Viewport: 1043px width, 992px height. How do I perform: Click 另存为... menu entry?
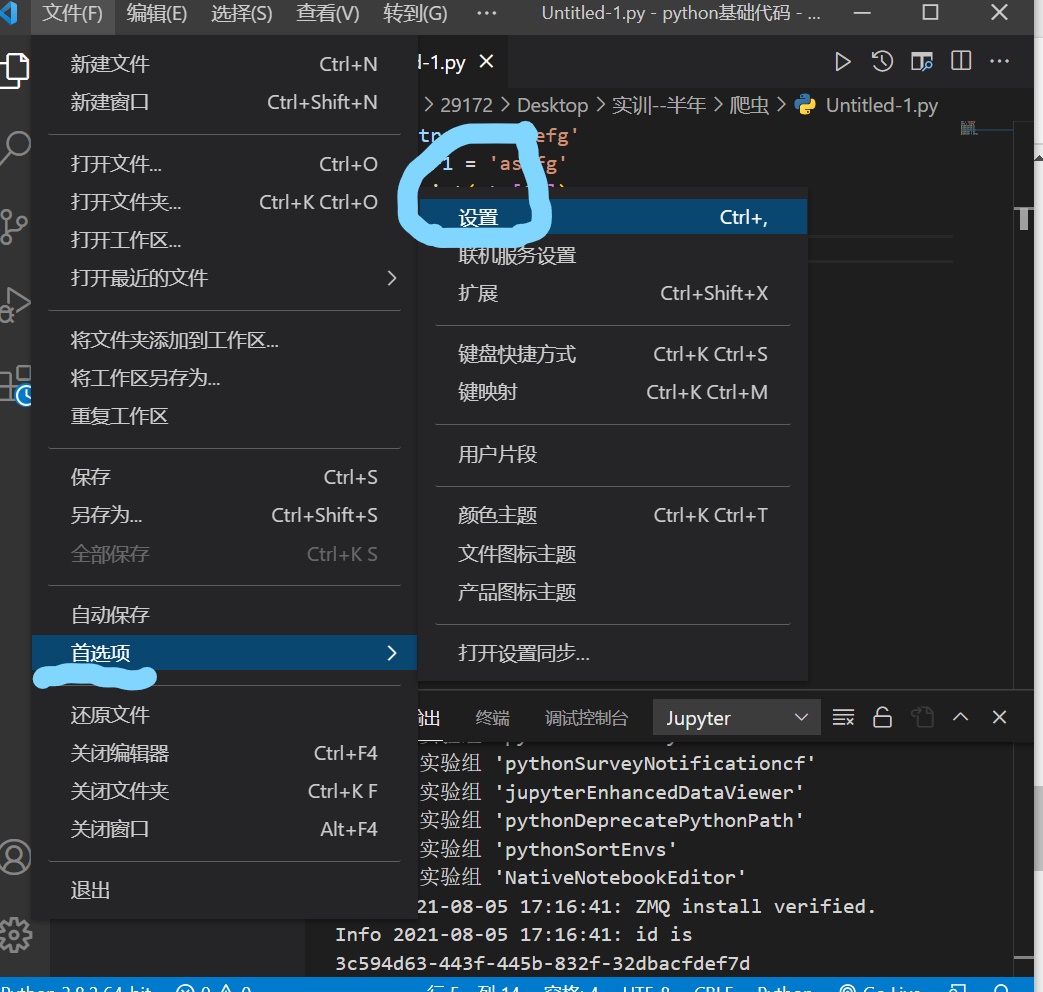tap(225, 515)
